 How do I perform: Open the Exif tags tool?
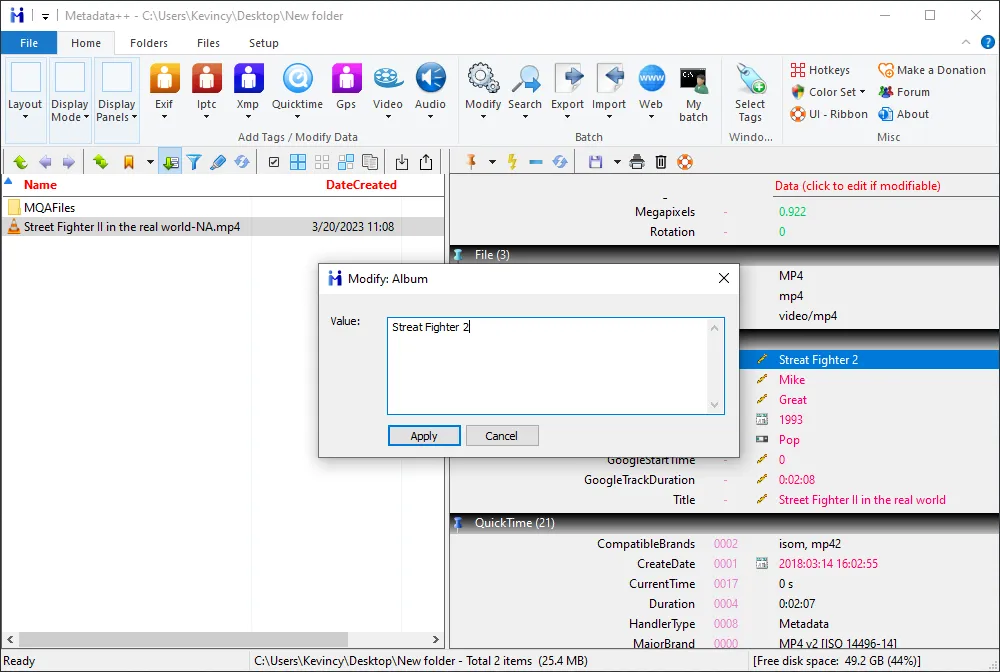[x=164, y=87]
